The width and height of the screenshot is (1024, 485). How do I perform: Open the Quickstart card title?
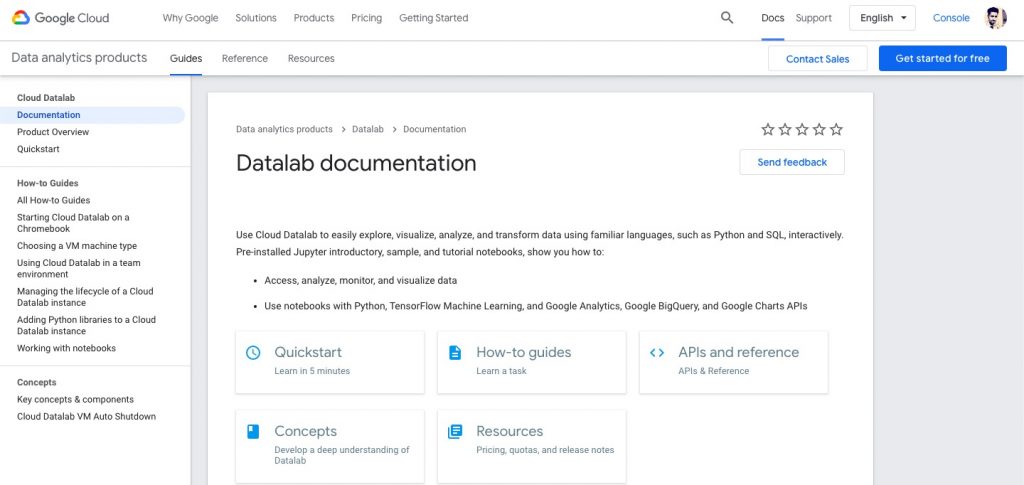308,352
